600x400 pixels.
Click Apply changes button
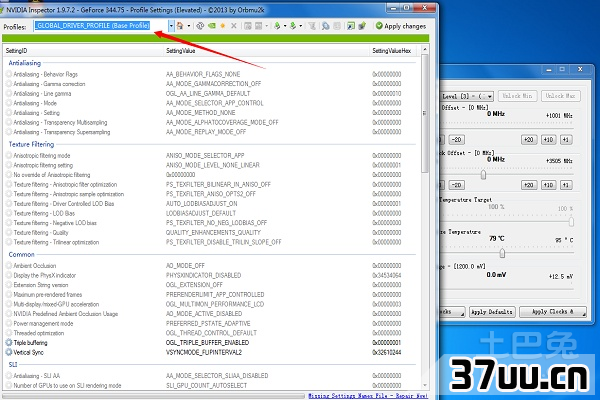tap(401, 26)
